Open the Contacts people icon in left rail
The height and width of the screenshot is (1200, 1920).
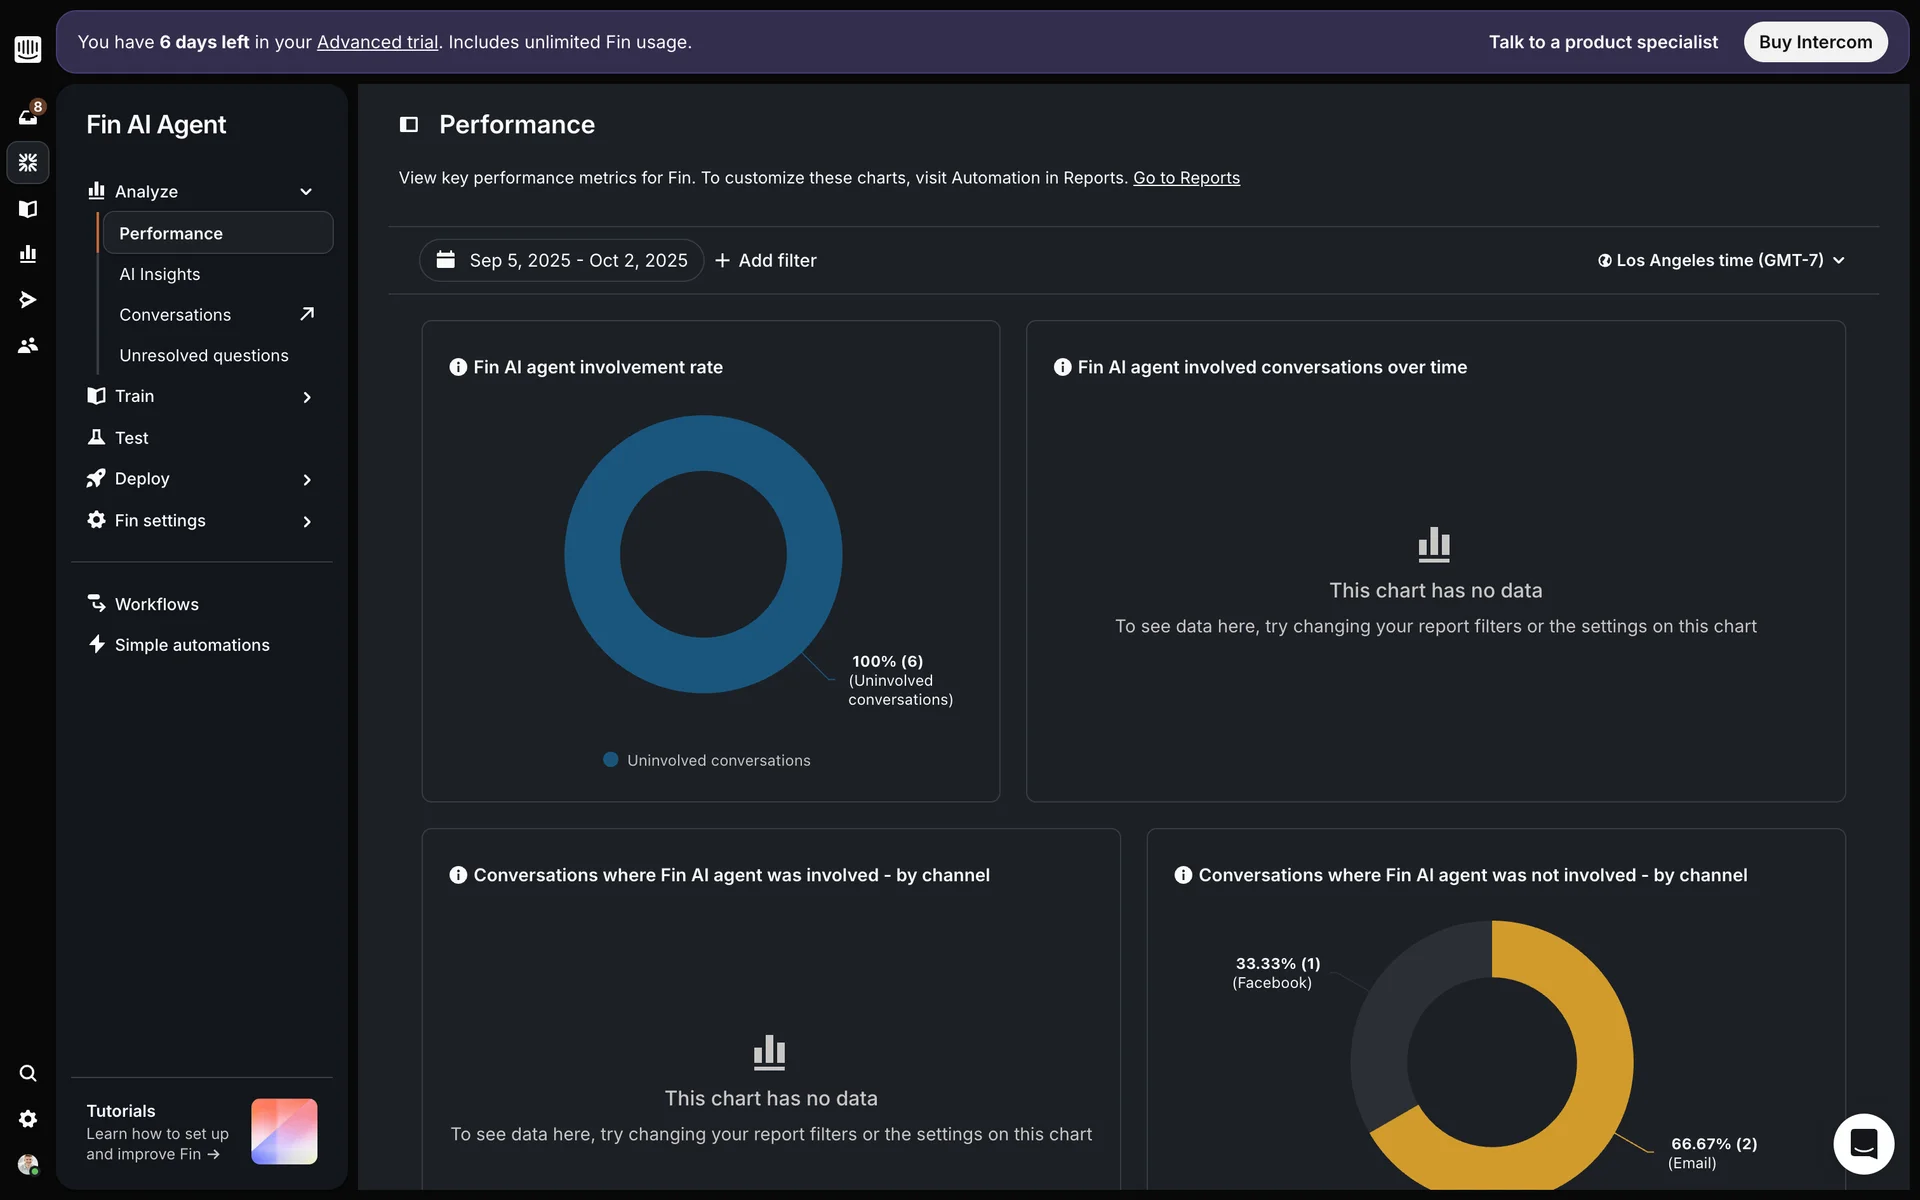click(28, 345)
